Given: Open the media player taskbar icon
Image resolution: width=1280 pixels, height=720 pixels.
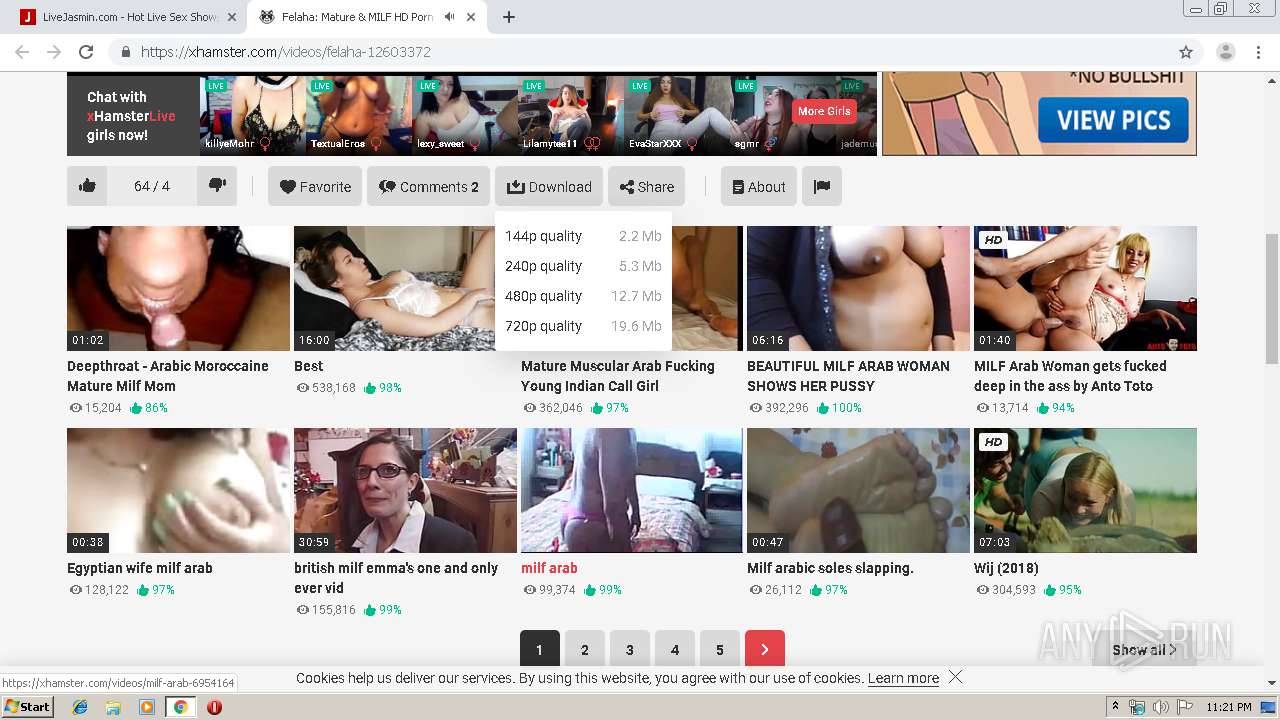Looking at the screenshot, I should [x=147, y=707].
